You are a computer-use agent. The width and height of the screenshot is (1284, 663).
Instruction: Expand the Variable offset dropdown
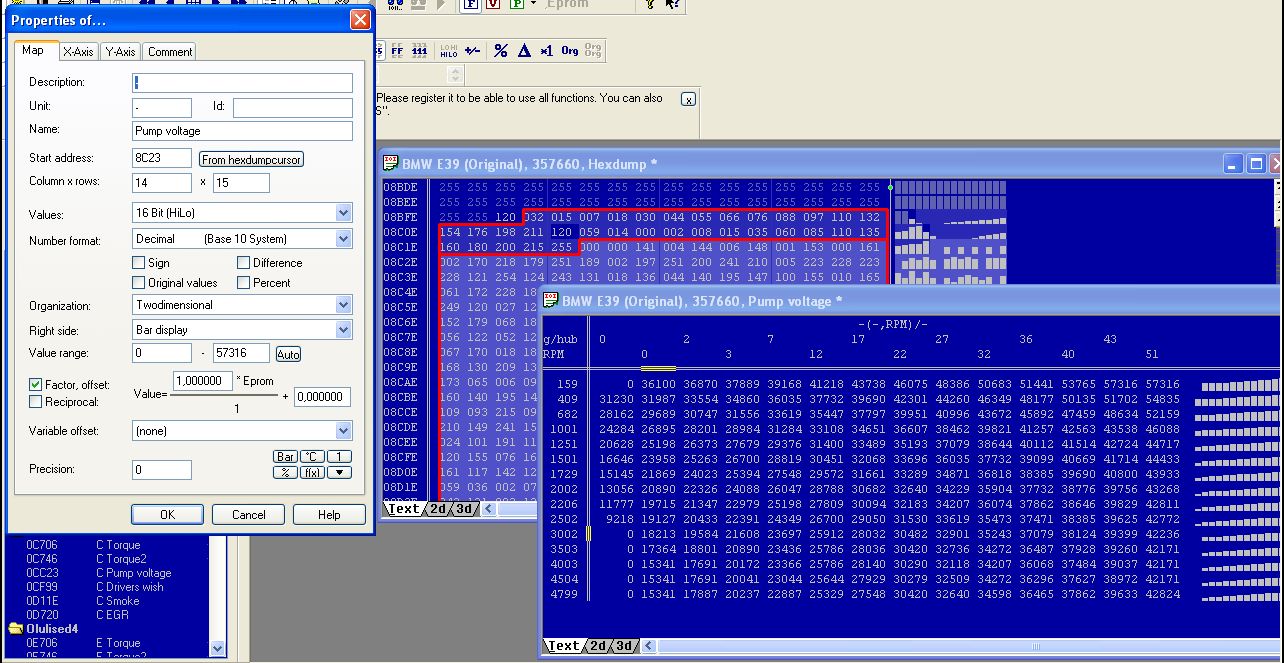pyautogui.click(x=343, y=431)
